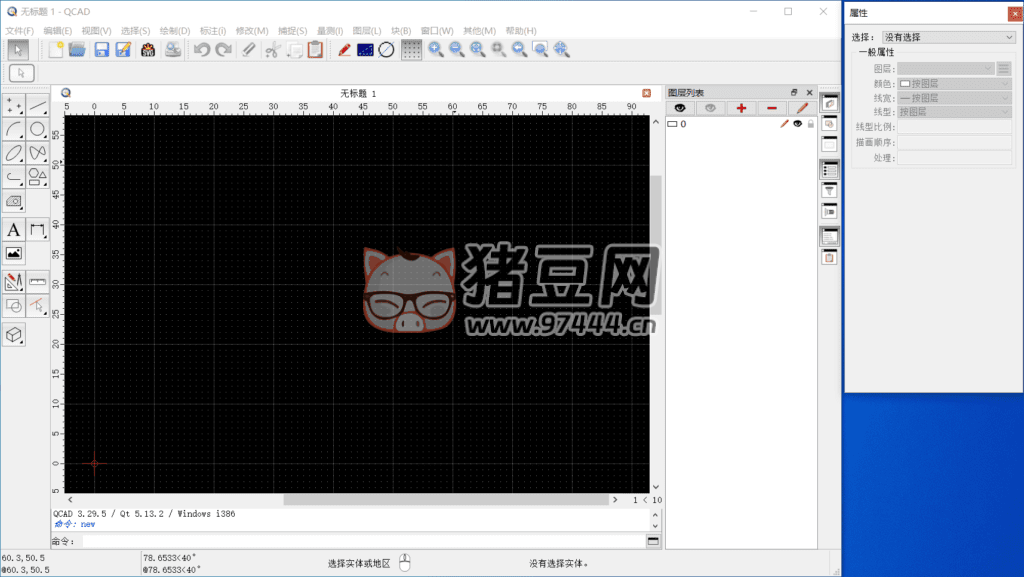Open the Dimension tools icon
Viewport: 1024px width, 577px height.
(38, 230)
